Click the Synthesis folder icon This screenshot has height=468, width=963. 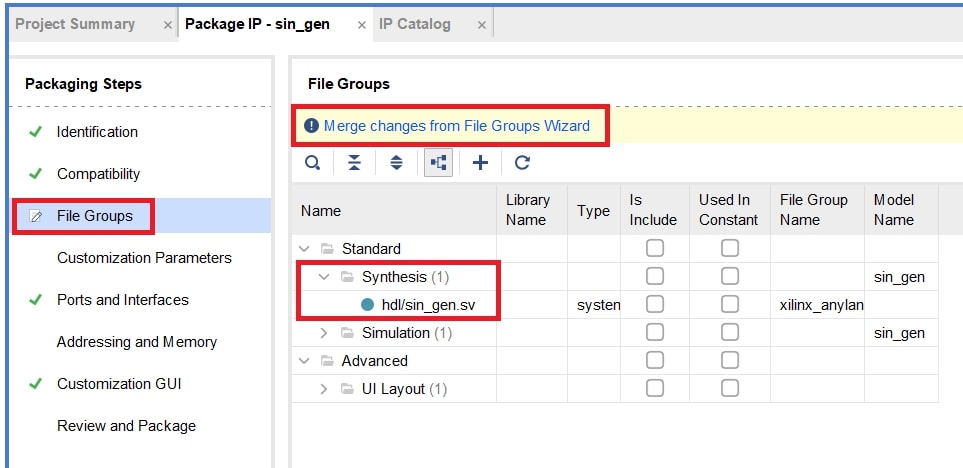click(x=347, y=277)
